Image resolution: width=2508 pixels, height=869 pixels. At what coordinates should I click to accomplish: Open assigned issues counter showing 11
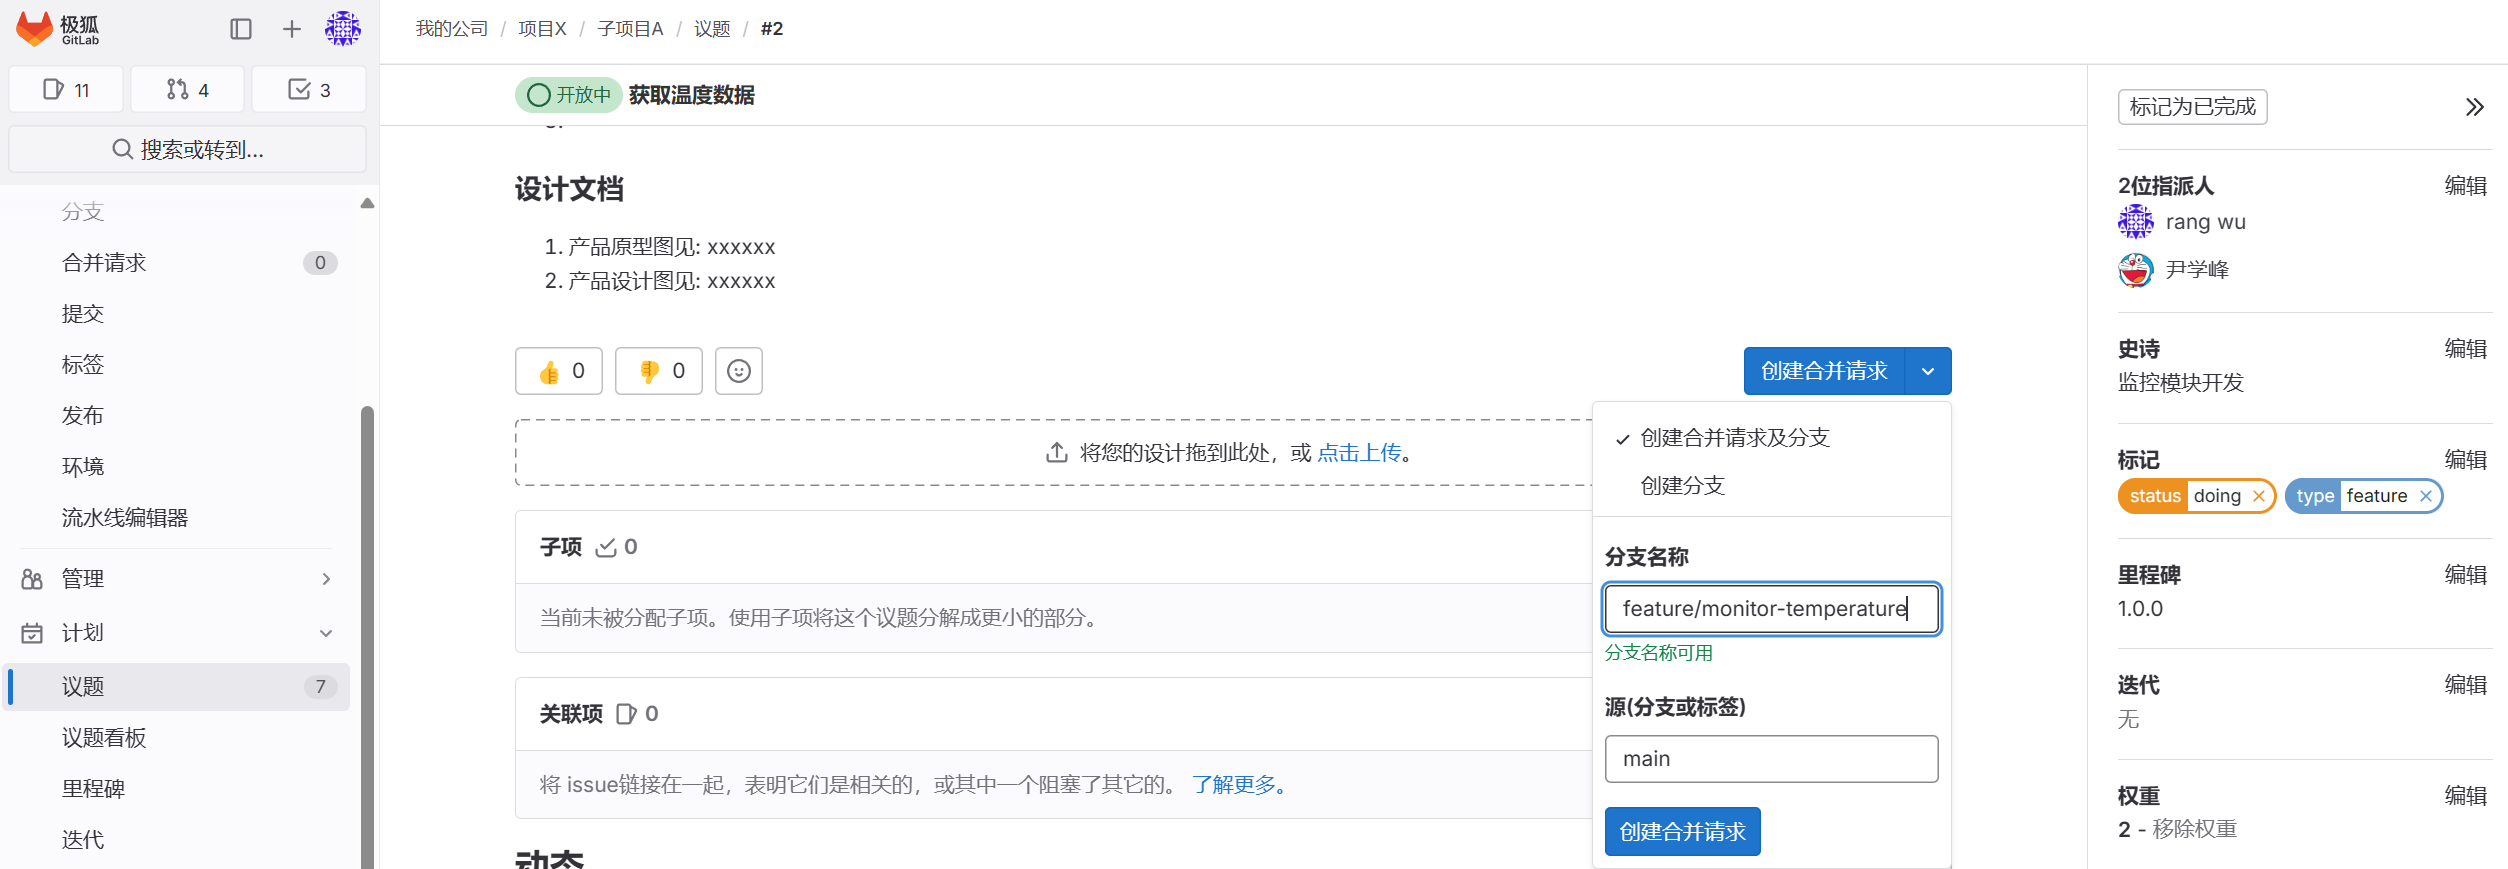click(x=66, y=90)
